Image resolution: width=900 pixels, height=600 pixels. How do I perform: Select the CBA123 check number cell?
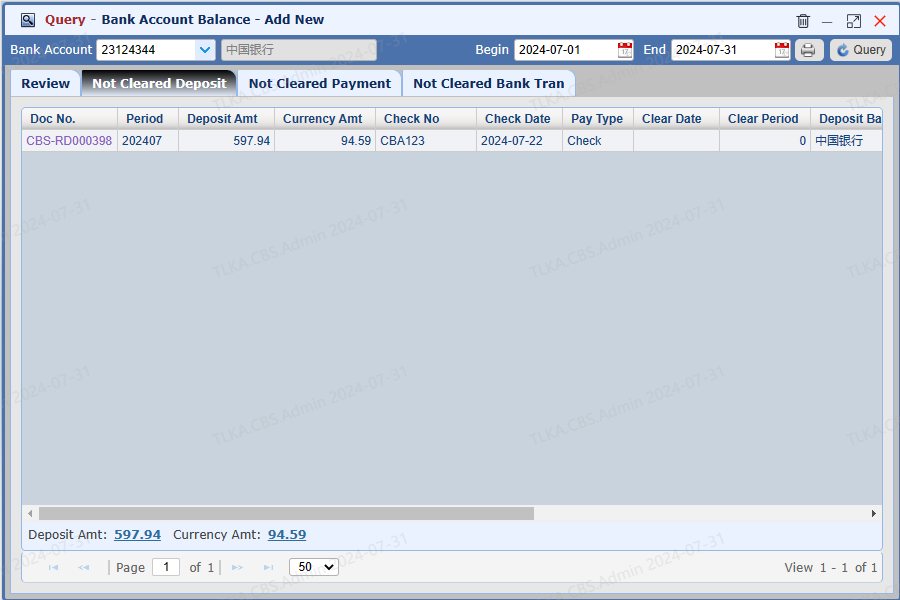click(x=426, y=141)
